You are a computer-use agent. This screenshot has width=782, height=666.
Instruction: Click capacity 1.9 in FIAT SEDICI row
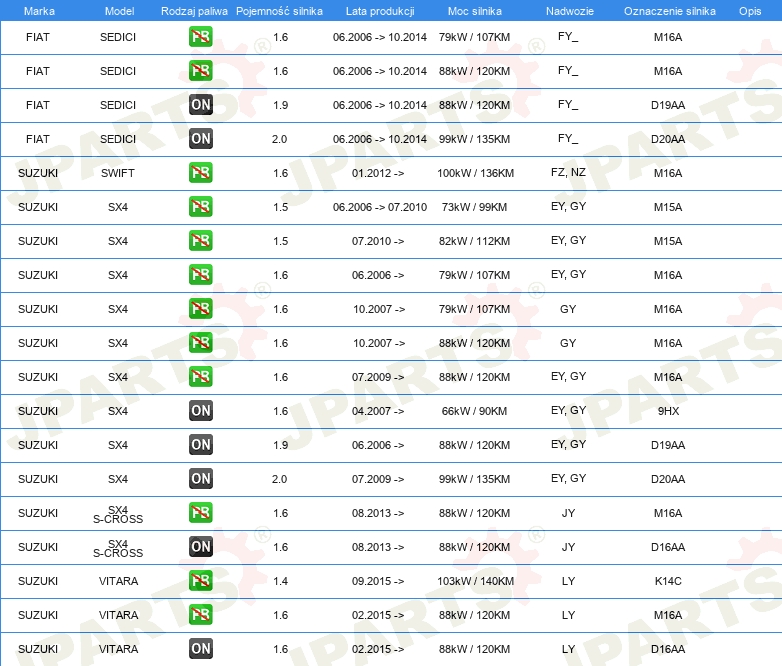[280, 105]
